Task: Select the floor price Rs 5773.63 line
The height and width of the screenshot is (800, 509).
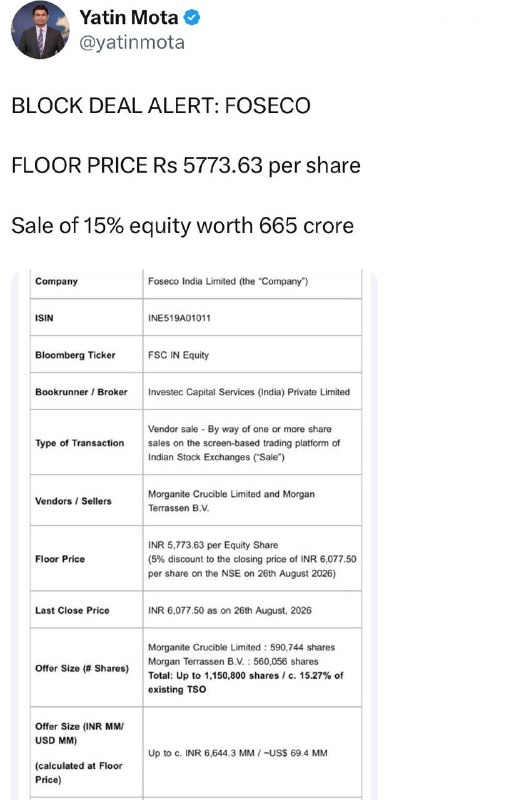Action: pos(186,165)
